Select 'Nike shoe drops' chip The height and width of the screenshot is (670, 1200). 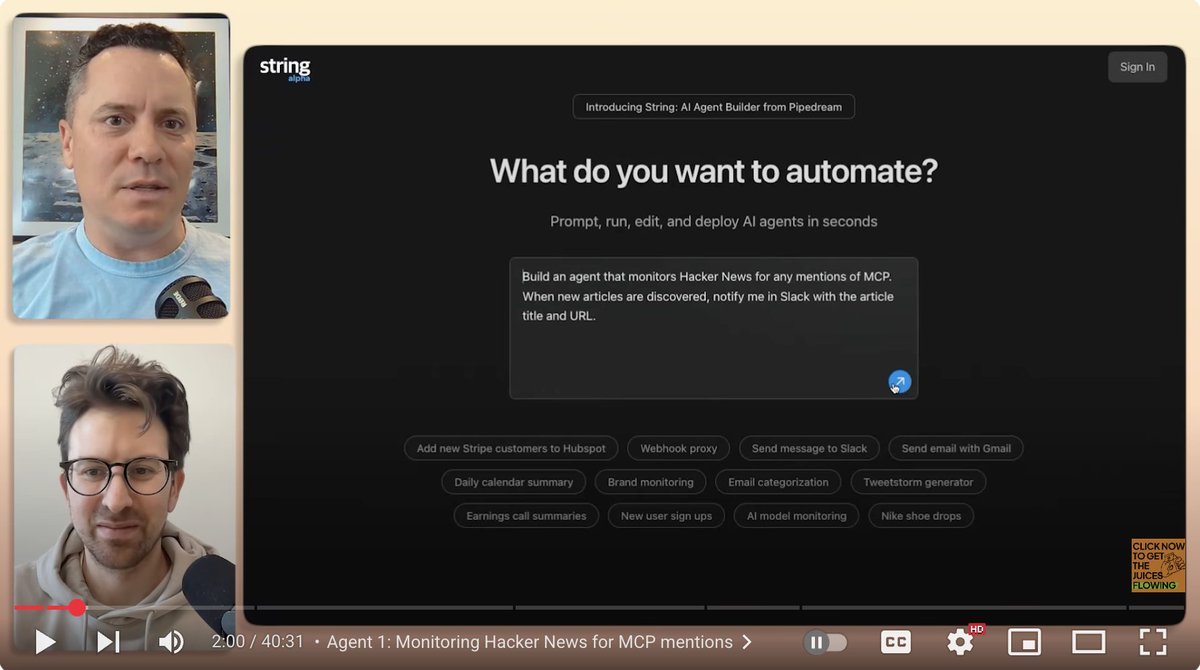[x=921, y=516]
